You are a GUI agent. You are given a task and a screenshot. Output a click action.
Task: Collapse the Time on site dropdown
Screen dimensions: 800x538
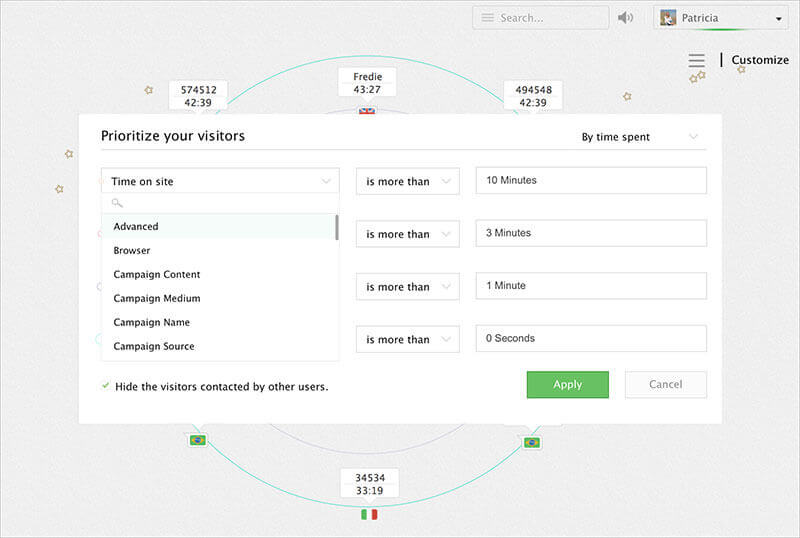pos(220,181)
